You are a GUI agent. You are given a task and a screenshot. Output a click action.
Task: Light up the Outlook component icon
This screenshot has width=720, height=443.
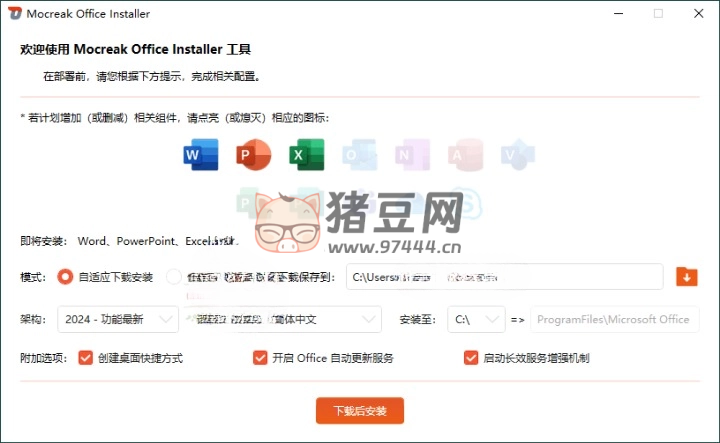(360, 155)
